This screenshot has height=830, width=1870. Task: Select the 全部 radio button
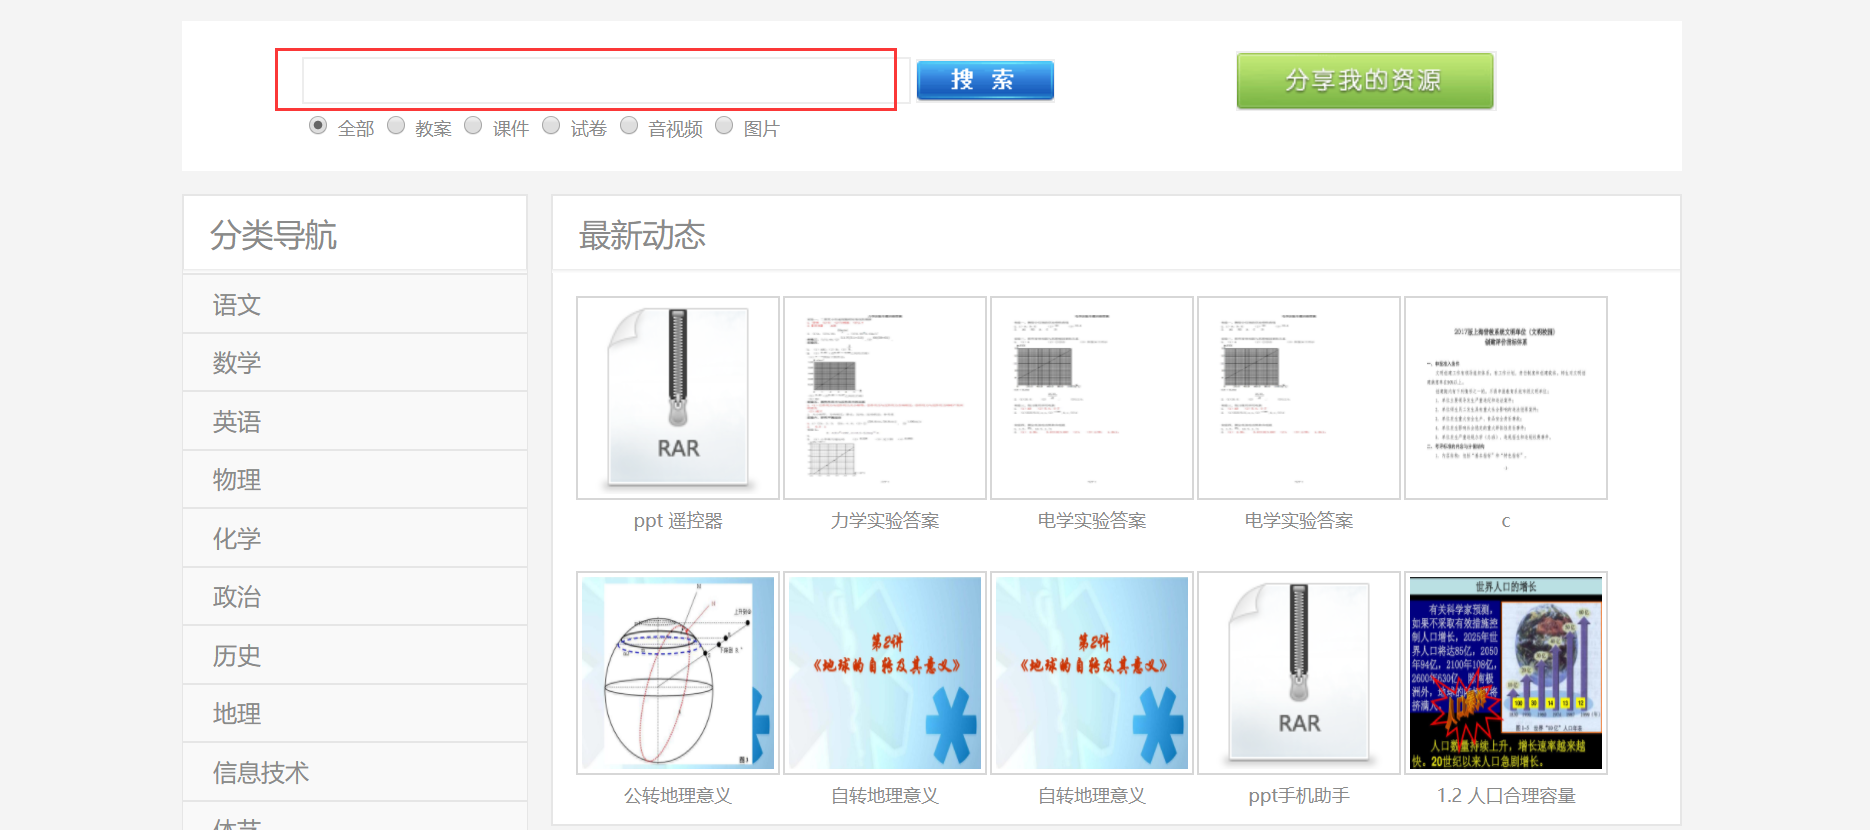pyautogui.click(x=318, y=126)
